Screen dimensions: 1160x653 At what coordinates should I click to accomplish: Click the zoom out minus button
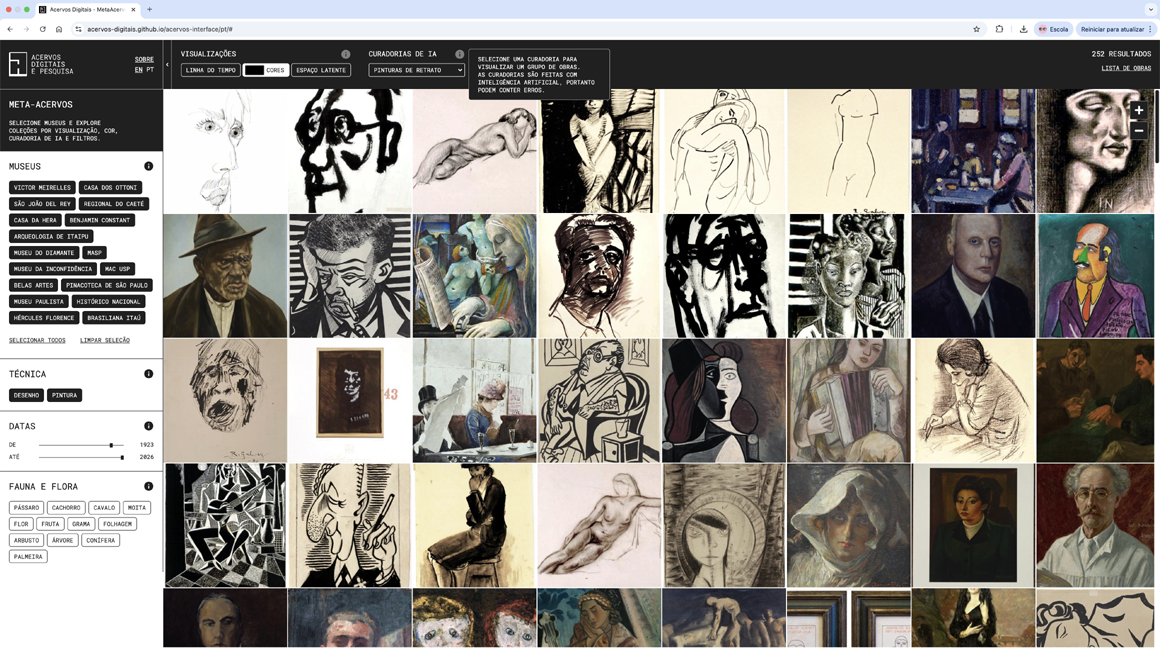click(x=1138, y=131)
